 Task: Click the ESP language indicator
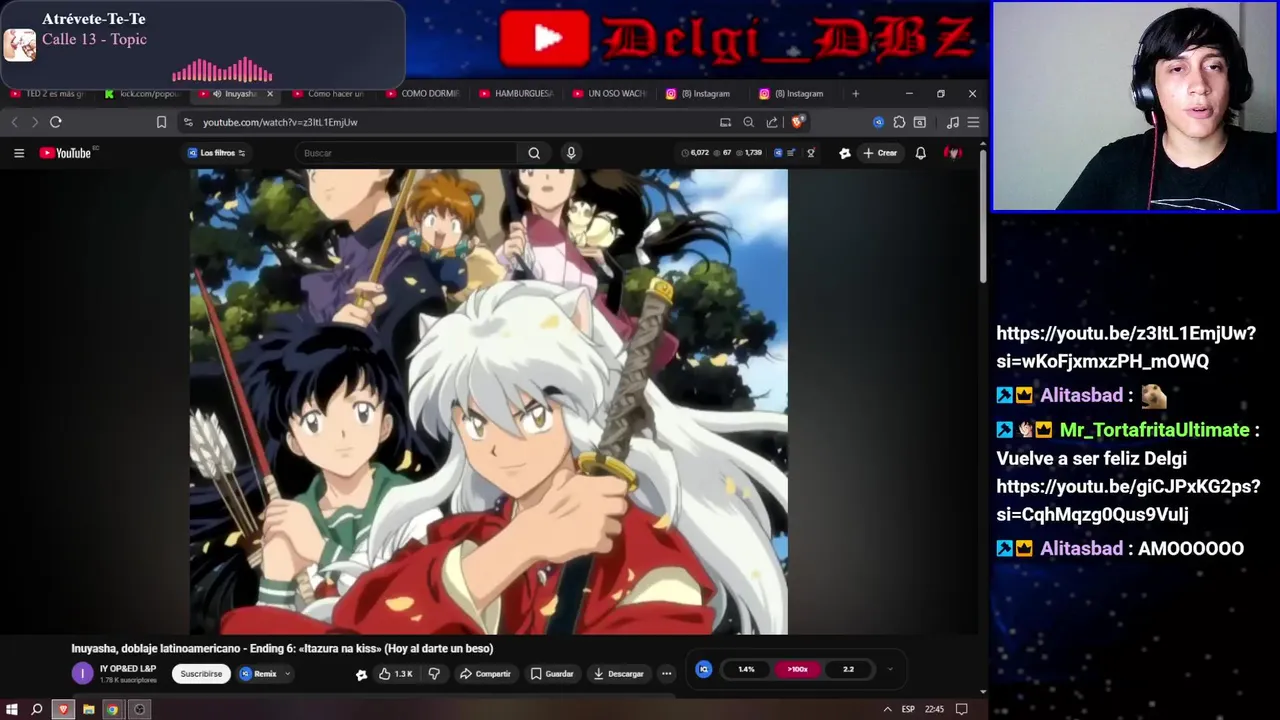tap(908, 709)
